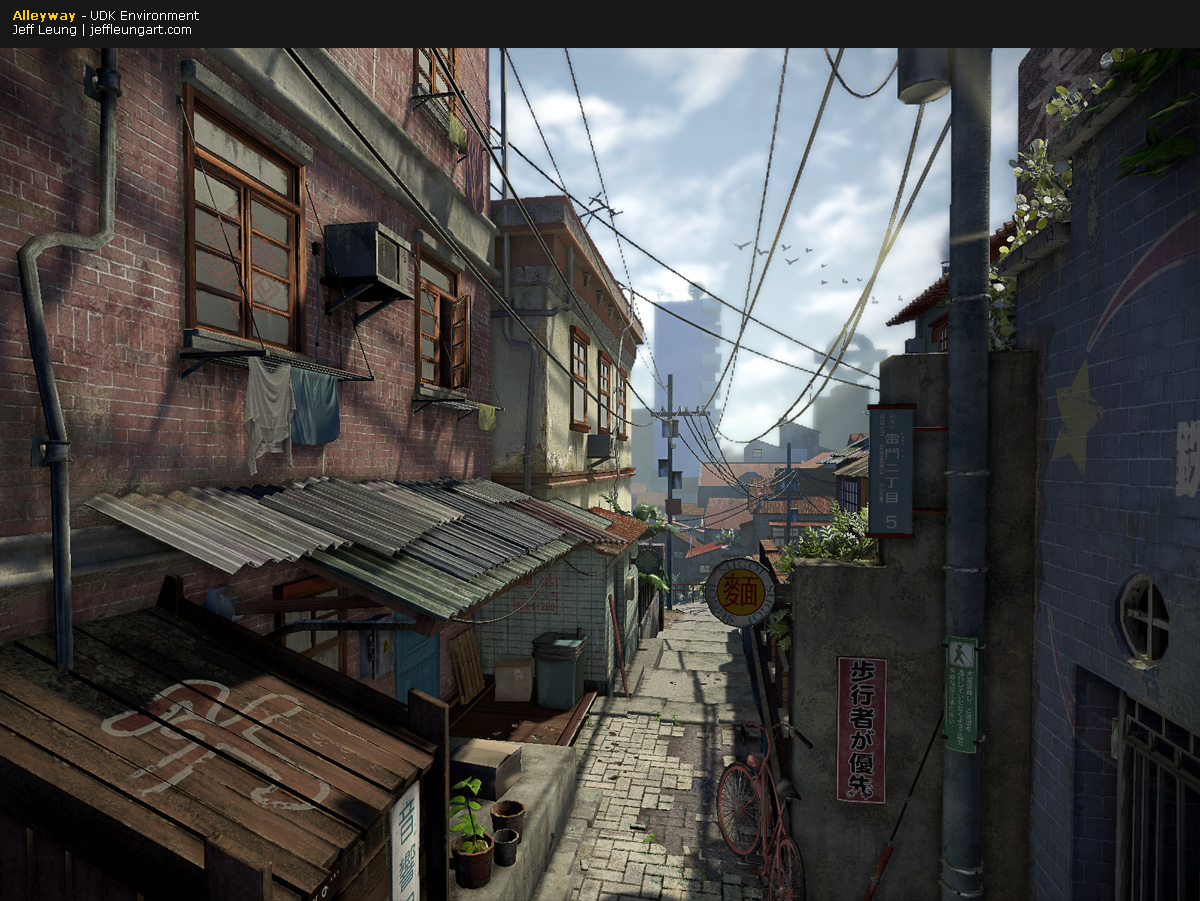The height and width of the screenshot is (901, 1200).
Task: Click the blue cloth hanging under window
Action: click(x=316, y=407)
